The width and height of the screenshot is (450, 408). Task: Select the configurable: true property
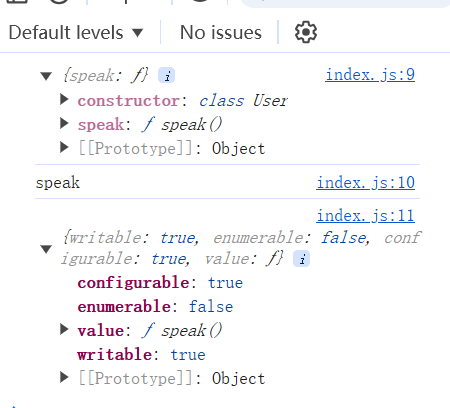click(160, 283)
